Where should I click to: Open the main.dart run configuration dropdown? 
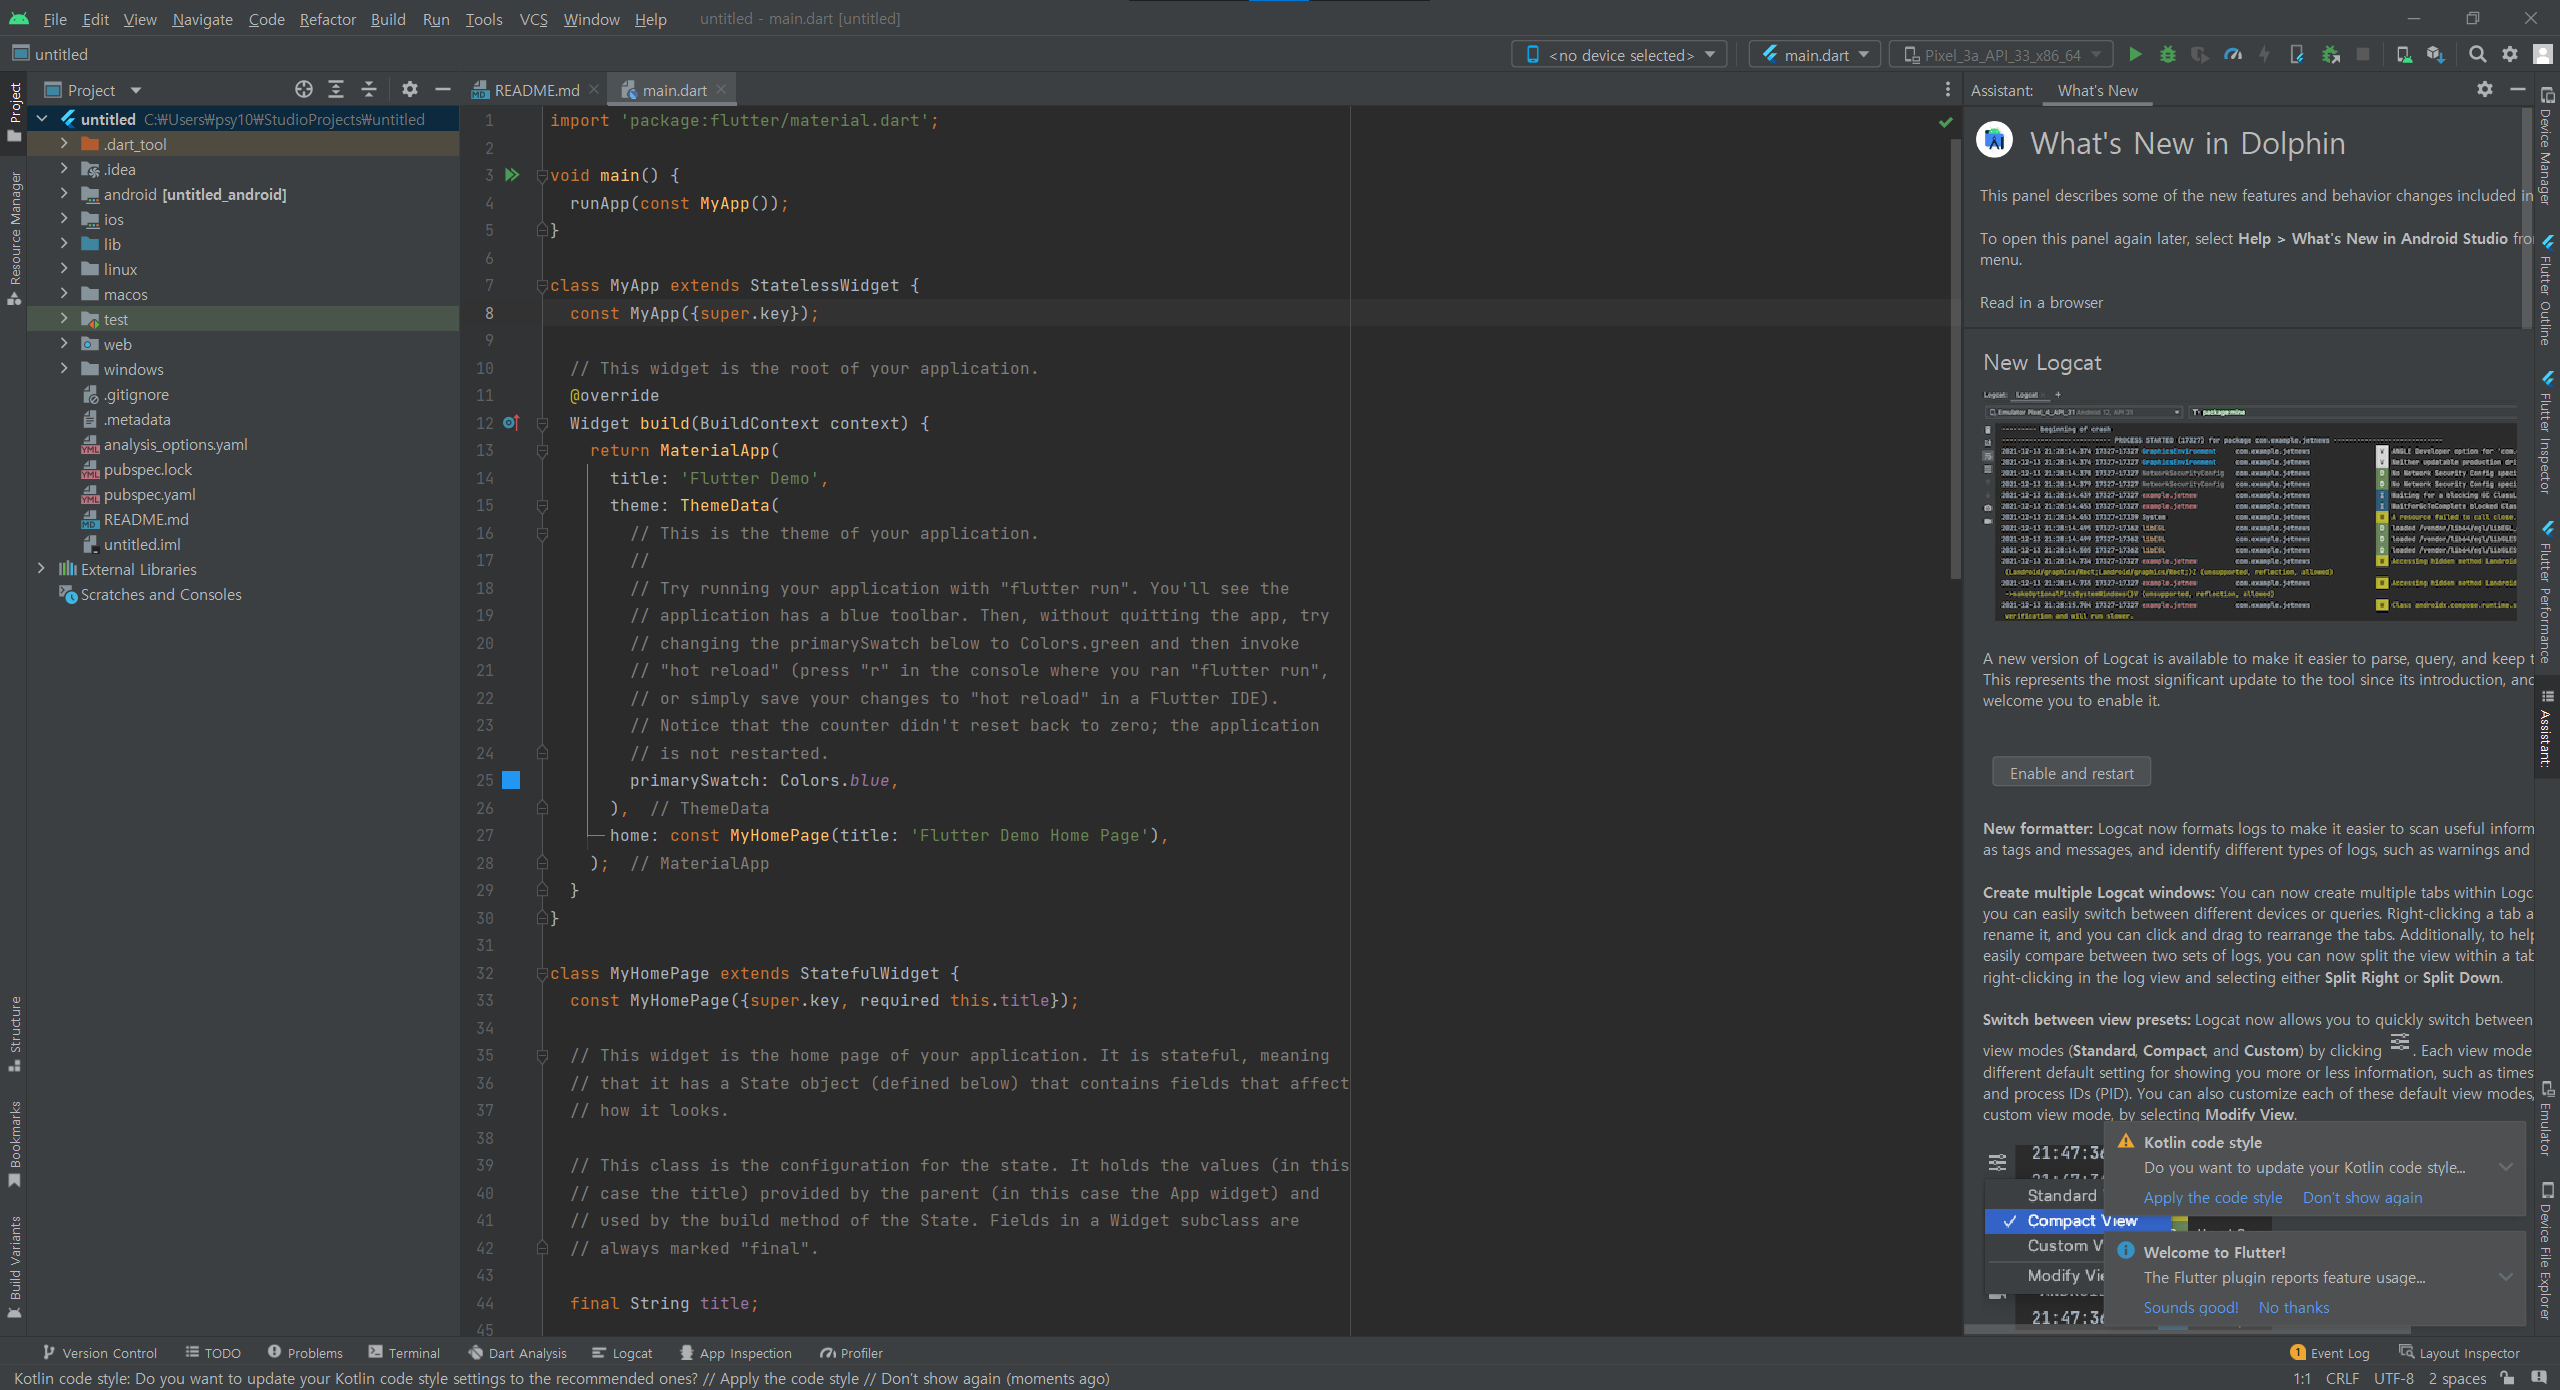point(1815,55)
